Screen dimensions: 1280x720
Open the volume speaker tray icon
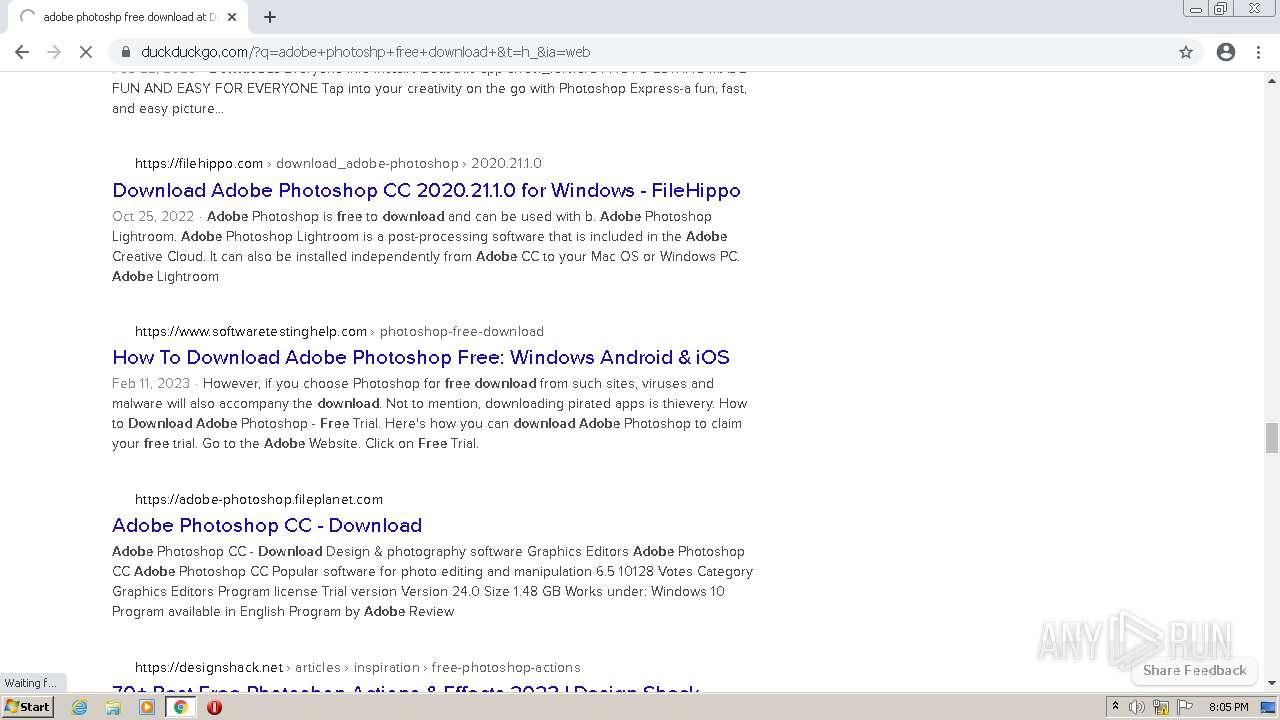(x=1137, y=707)
